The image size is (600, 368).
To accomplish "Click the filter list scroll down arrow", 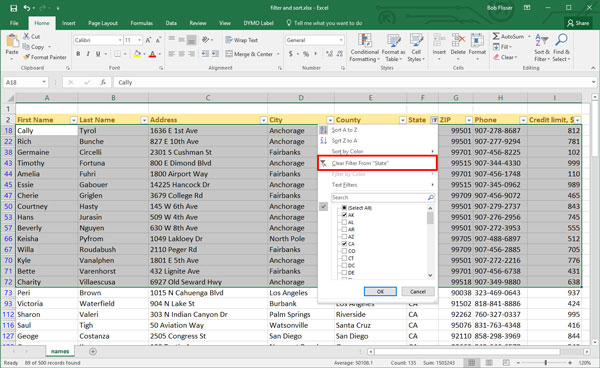I will [x=430, y=275].
